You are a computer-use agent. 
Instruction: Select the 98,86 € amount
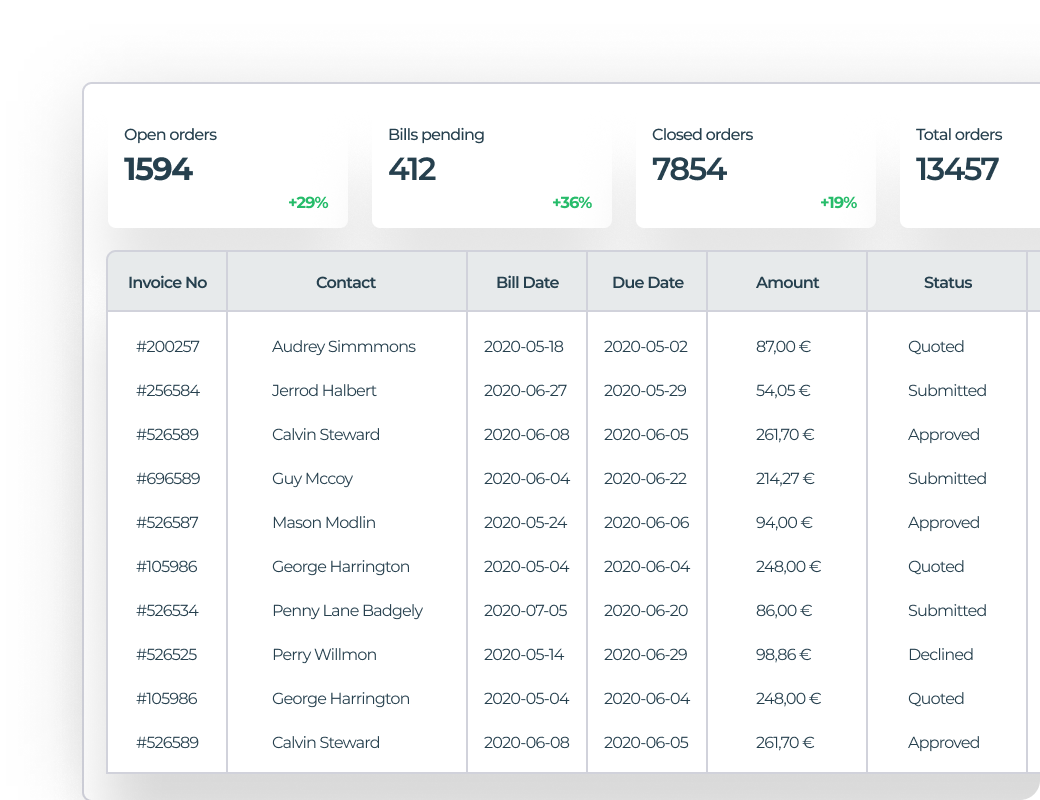pos(783,654)
